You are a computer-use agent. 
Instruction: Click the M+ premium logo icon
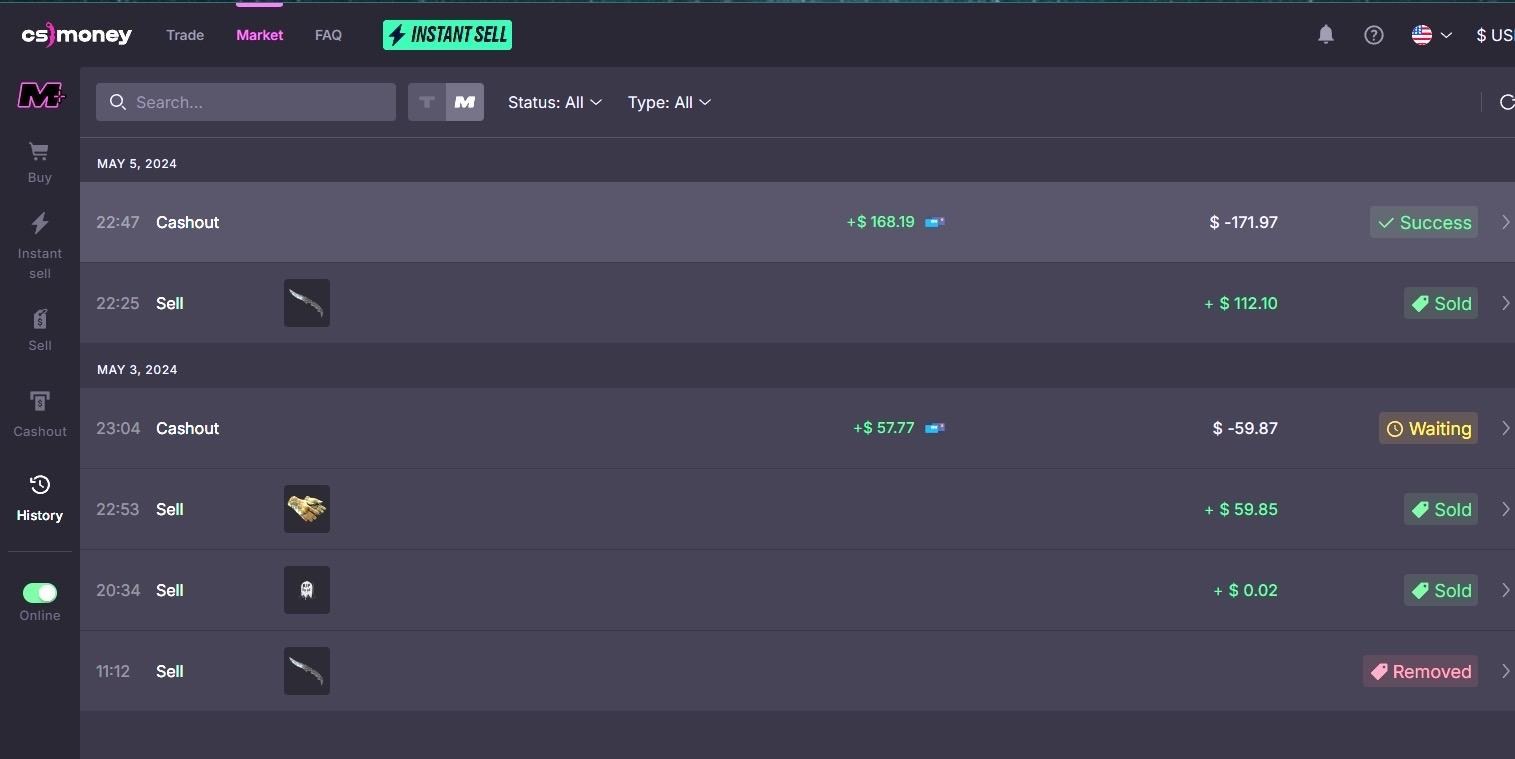coord(41,96)
